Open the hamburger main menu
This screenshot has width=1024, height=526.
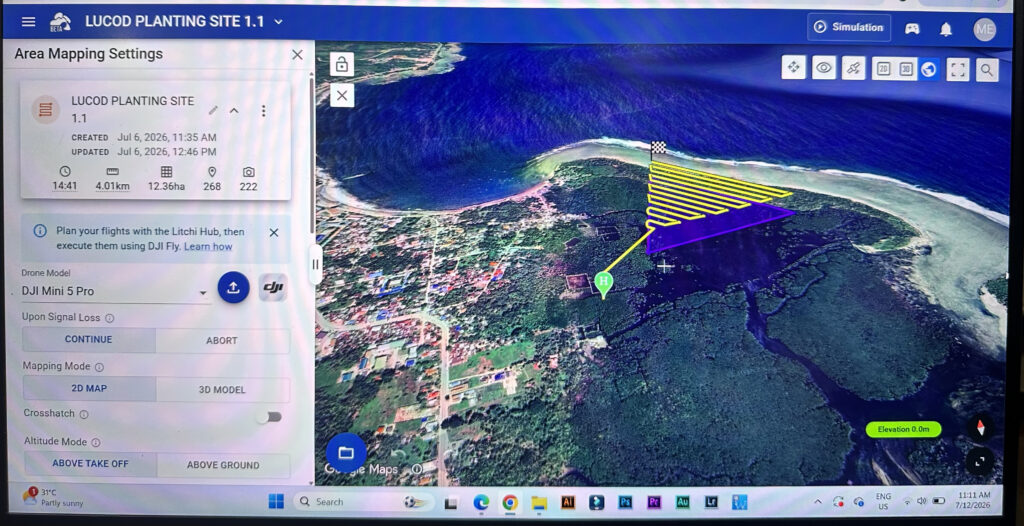pyautogui.click(x=28, y=22)
